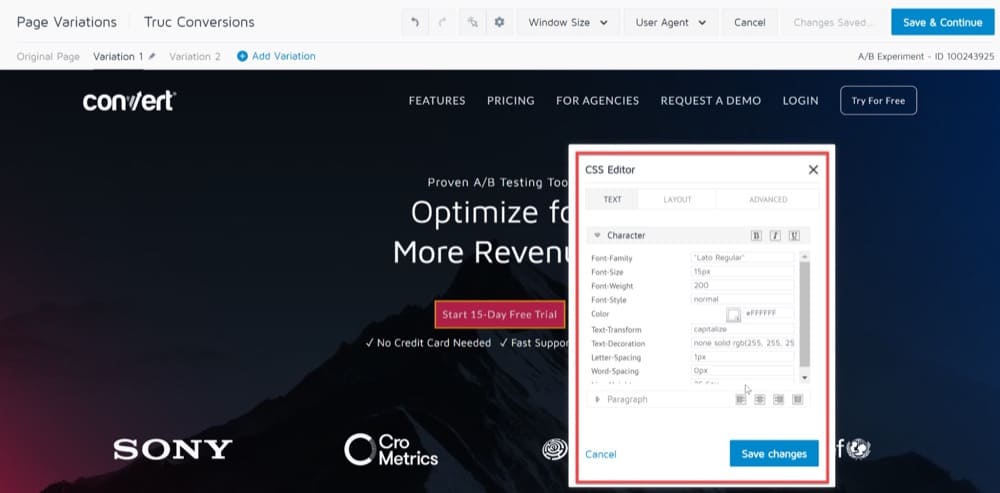Click the Font-Style input field
Image resolution: width=1000 pixels, height=493 pixels.
click(743, 299)
